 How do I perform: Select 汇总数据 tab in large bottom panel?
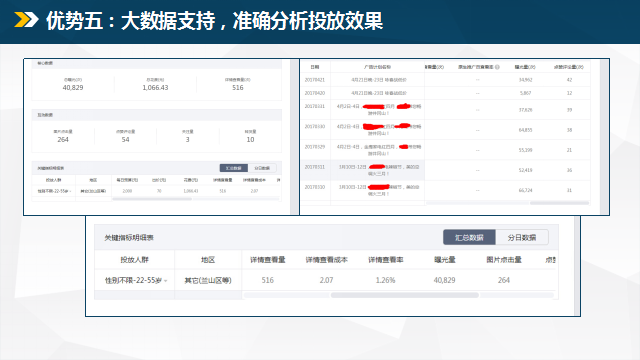pos(469,238)
